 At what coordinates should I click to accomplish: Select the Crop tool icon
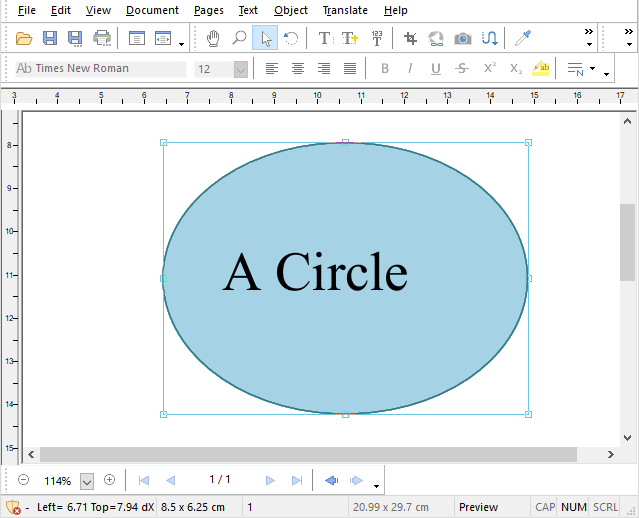click(x=410, y=39)
